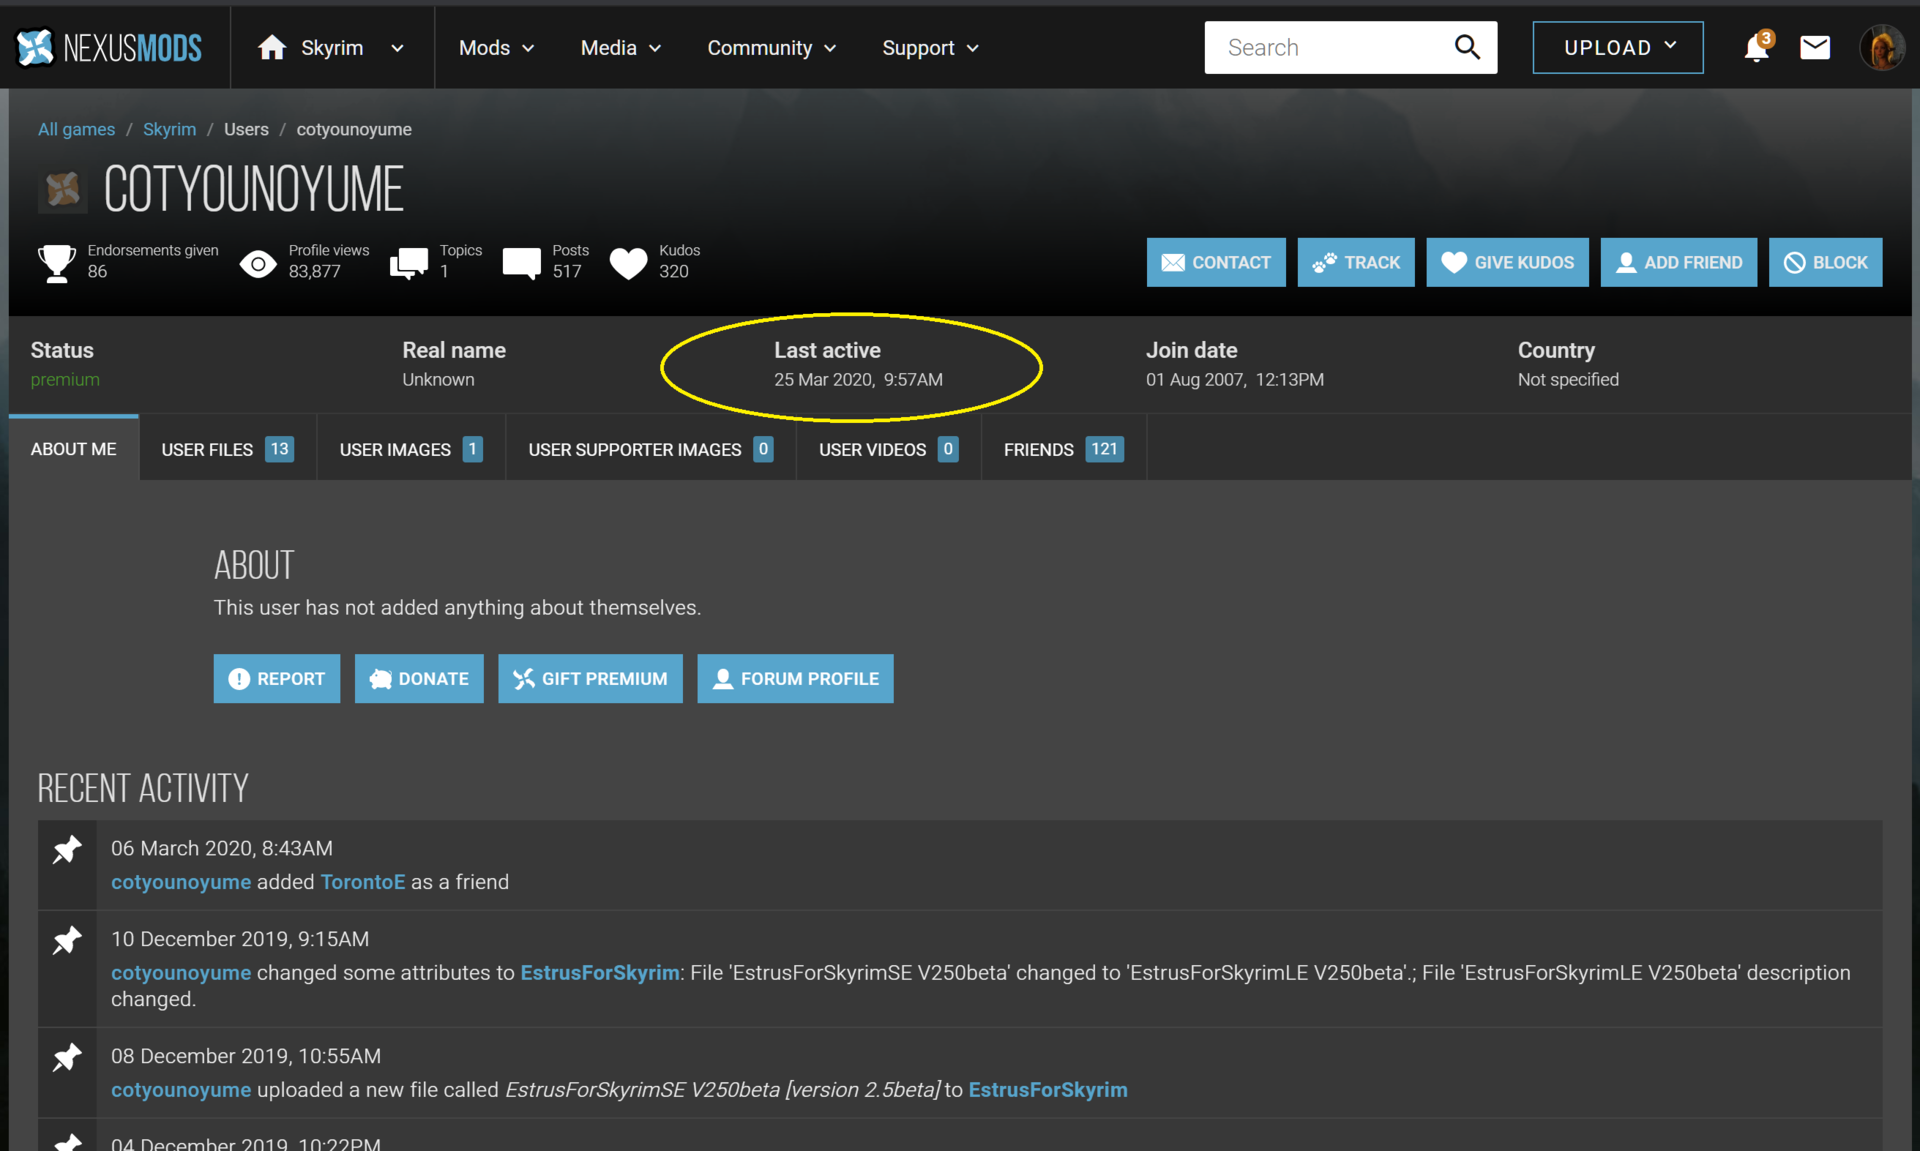Open the Upload dropdown button
1920x1151 pixels.
tap(1618, 47)
